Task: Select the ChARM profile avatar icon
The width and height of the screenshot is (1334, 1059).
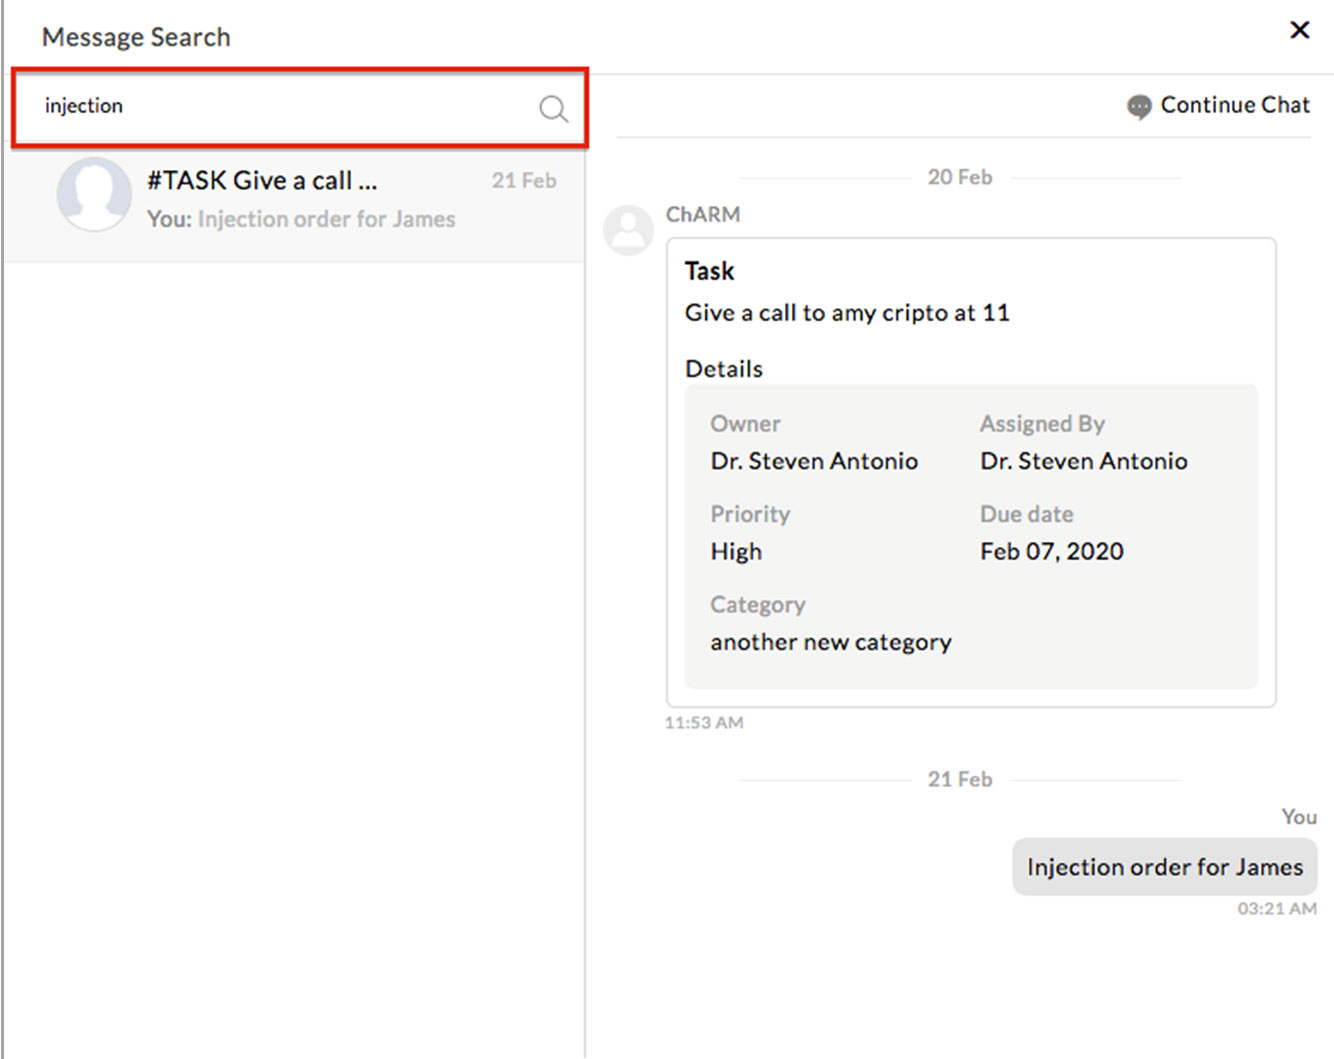Action: (628, 230)
